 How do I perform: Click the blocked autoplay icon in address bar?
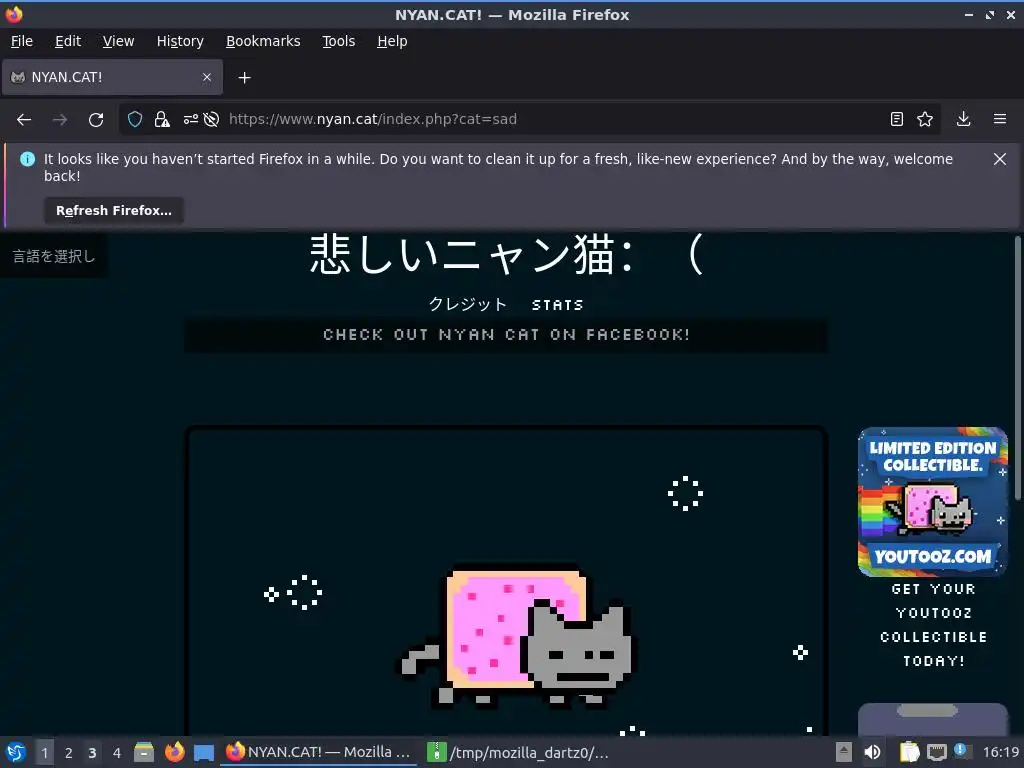click(211, 120)
